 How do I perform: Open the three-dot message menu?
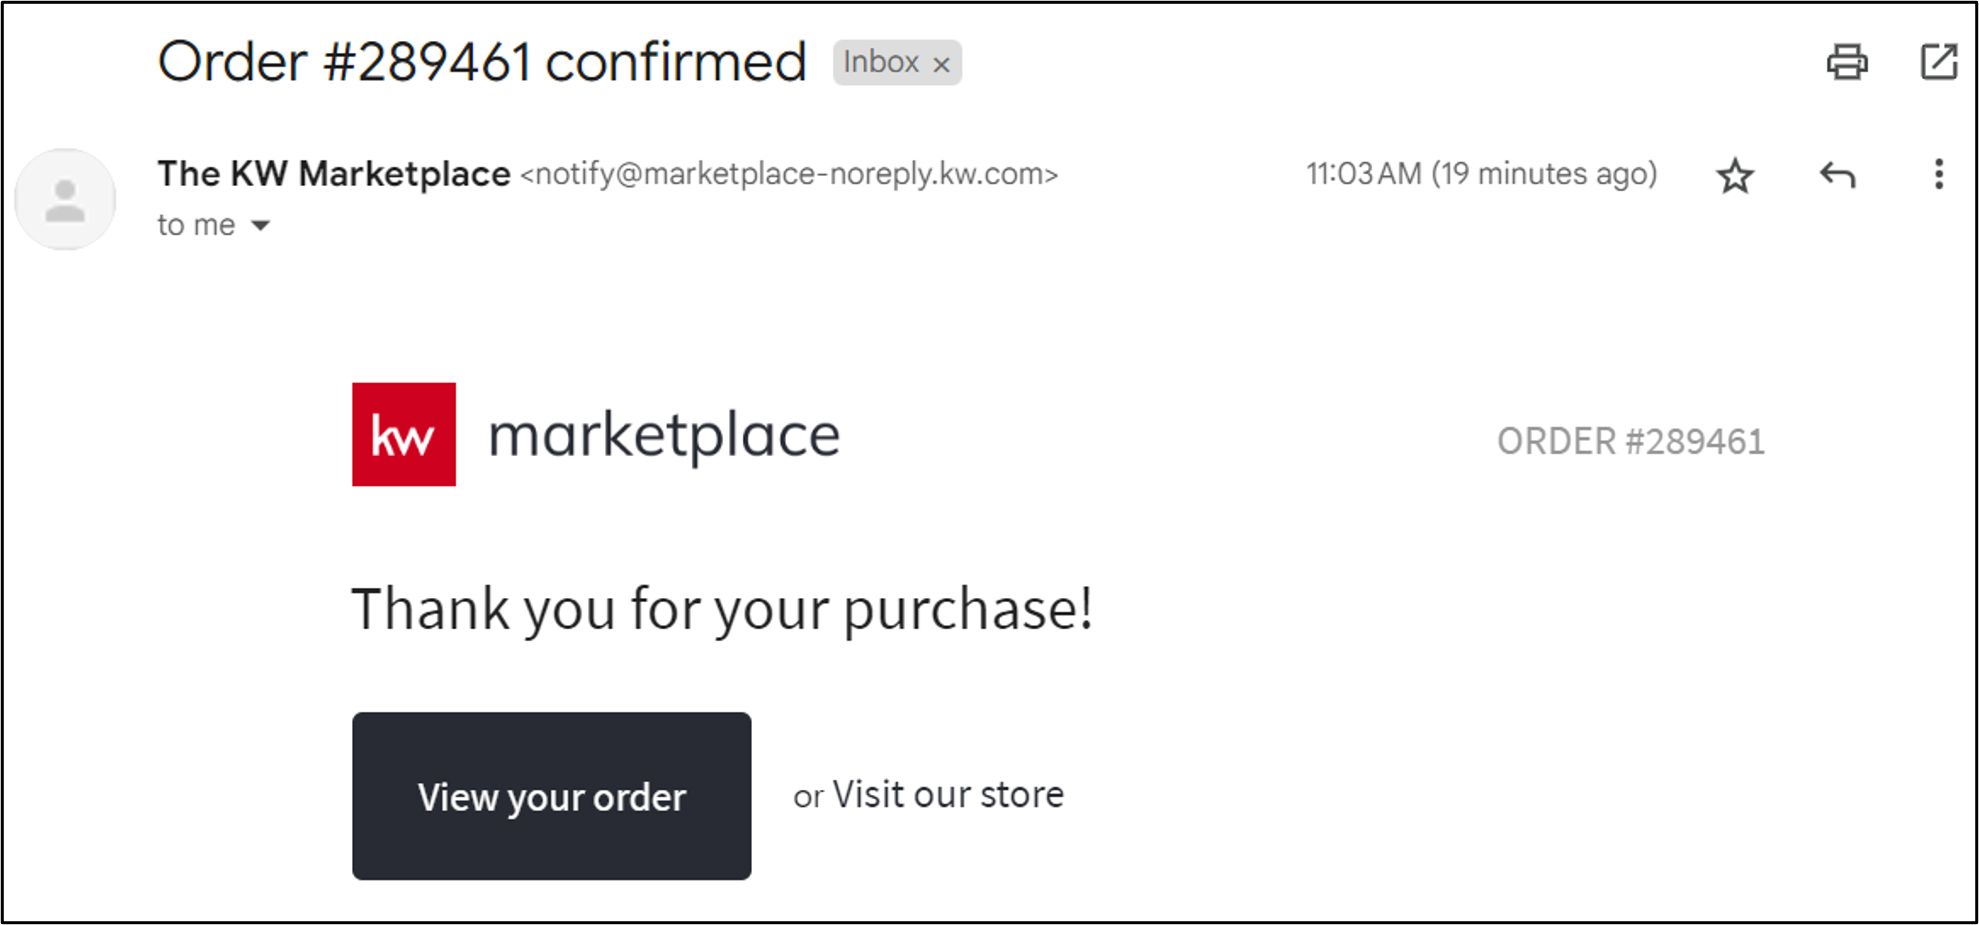[1937, 175]
